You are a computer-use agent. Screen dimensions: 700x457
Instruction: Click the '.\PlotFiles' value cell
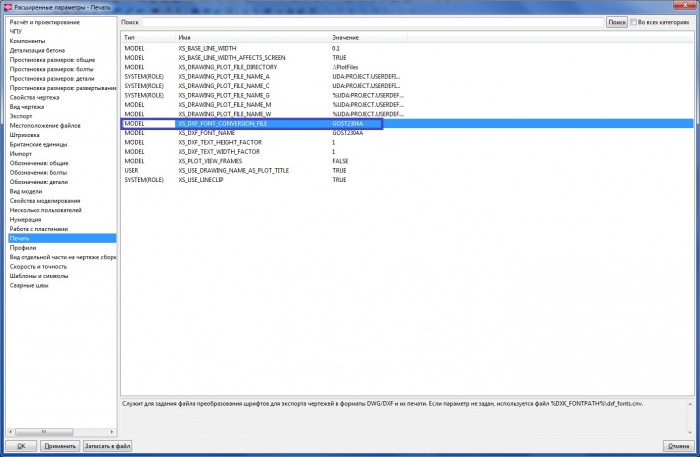345,67
